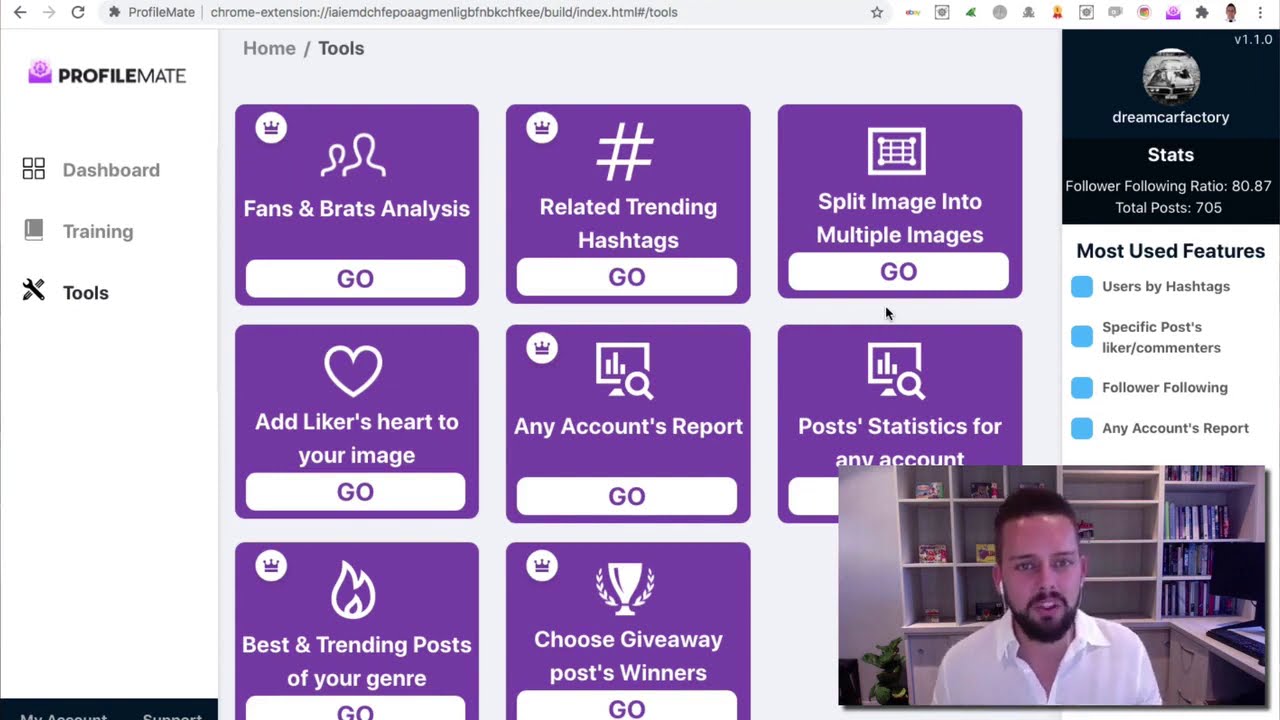Click crown badge on Any Account's Report card
The image size is (1280, 720).
click(542, 348)
